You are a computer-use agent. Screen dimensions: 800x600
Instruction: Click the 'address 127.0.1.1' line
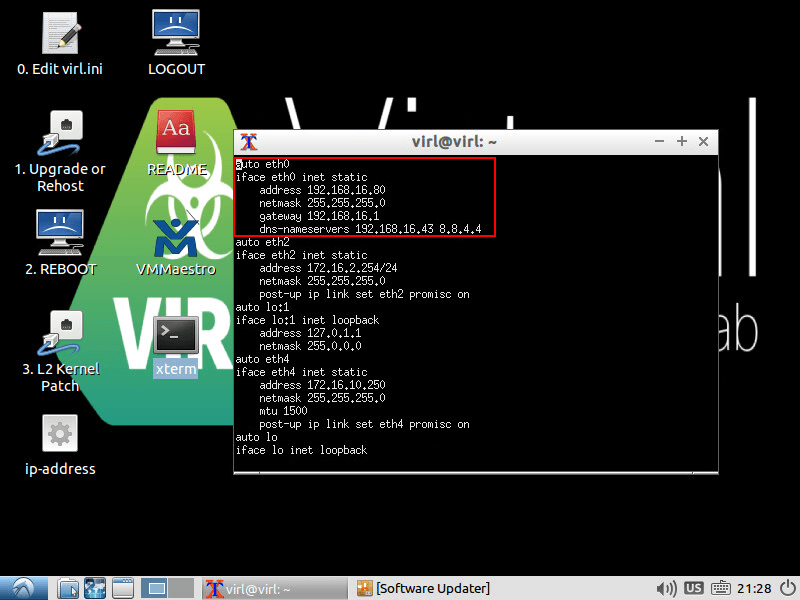[x=310, y=333]
